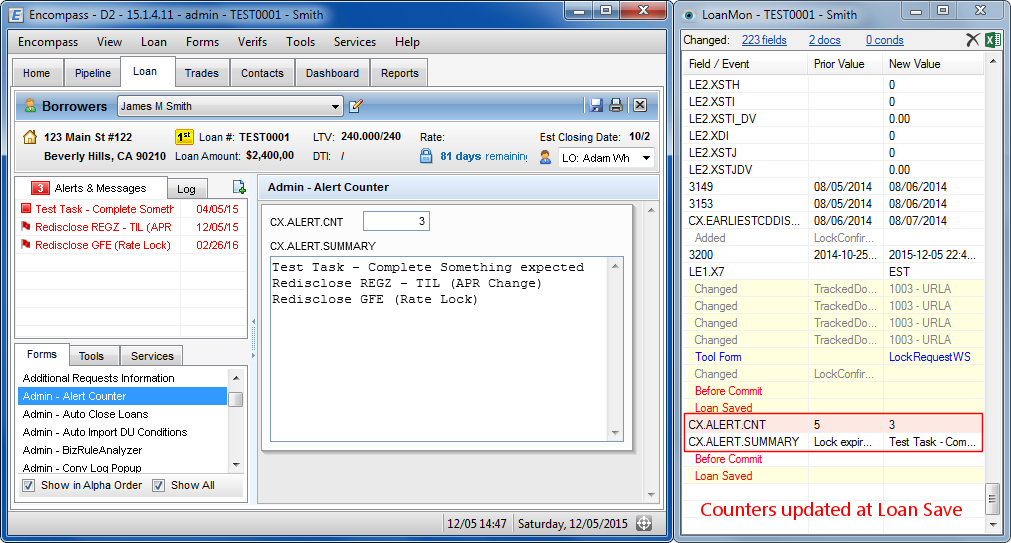Switch to the Contacts tab

262,73
